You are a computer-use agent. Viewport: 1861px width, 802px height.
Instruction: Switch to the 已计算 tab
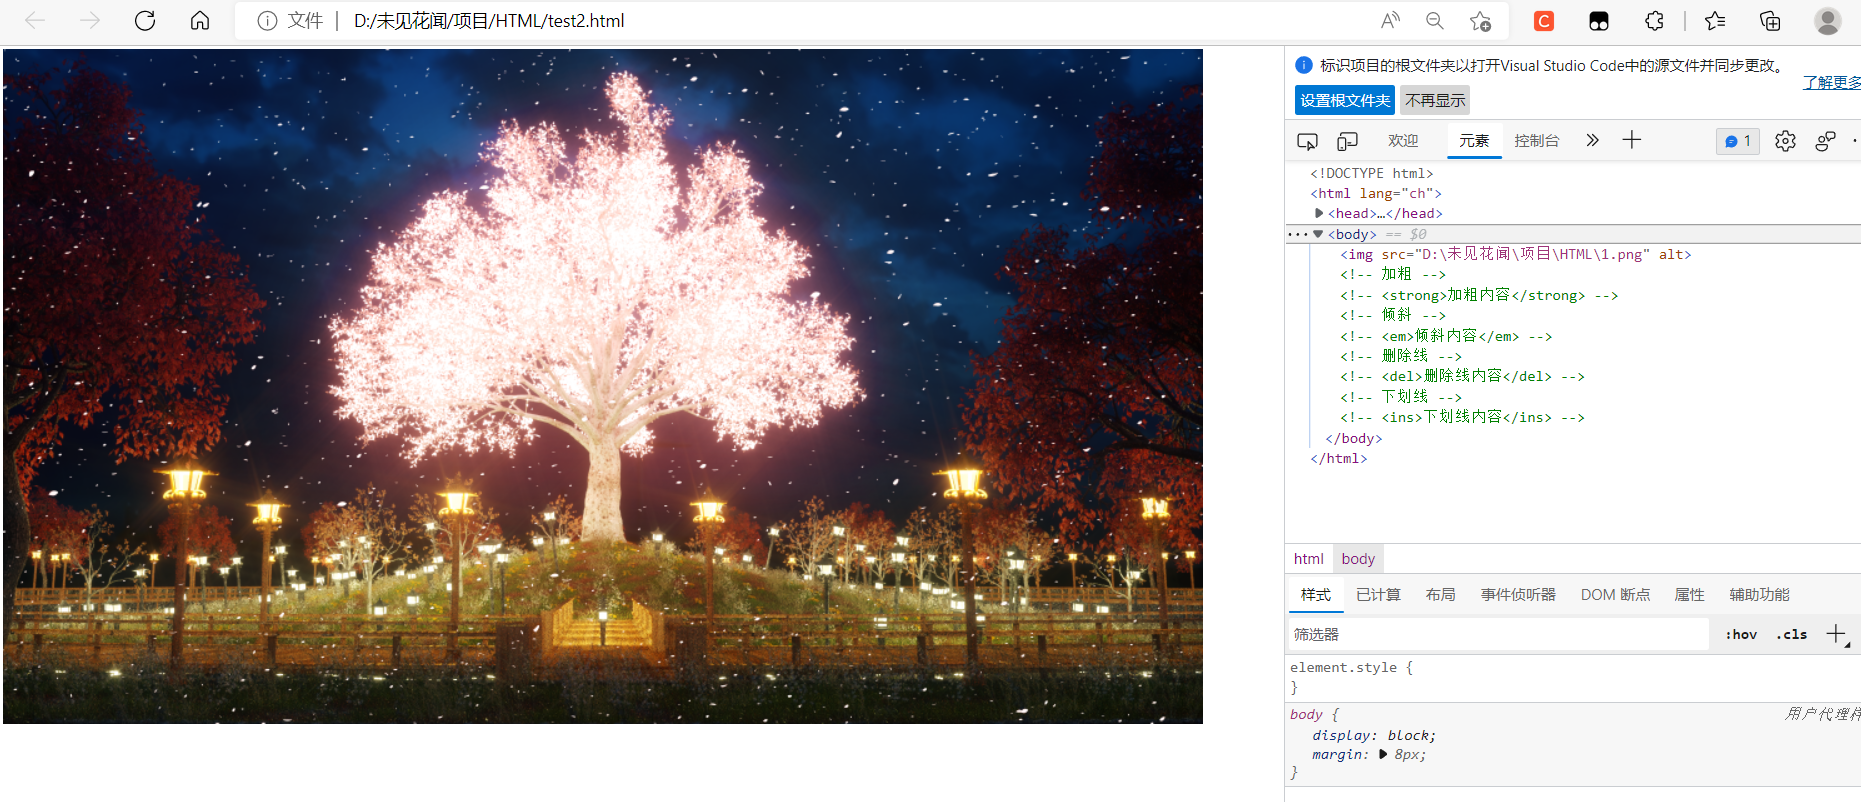[x=1378, y=595]
